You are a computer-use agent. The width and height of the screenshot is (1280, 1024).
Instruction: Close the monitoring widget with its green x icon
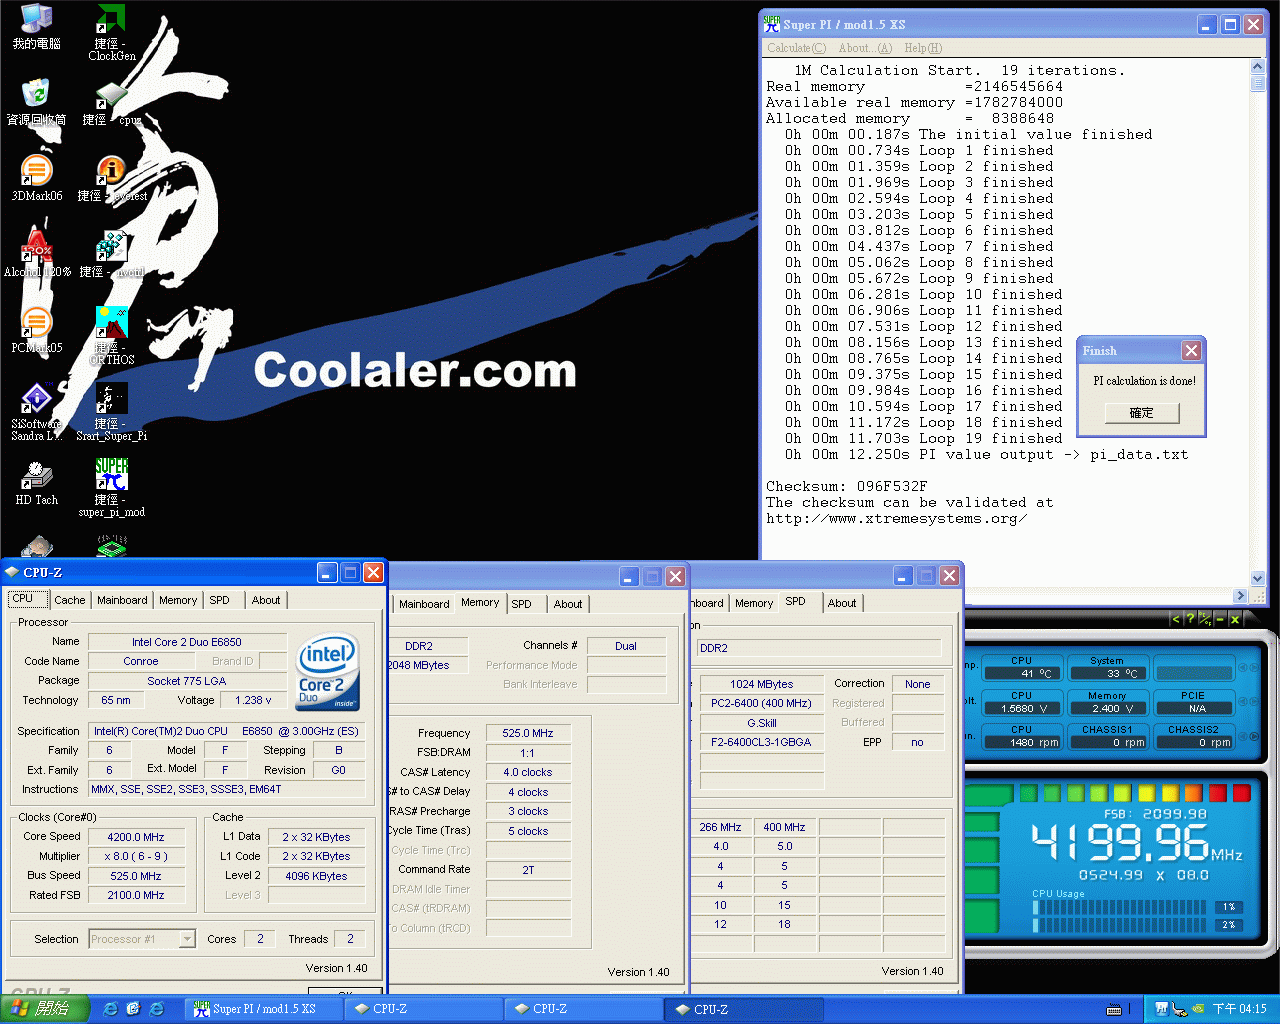pyautogui.click(x=1235, y=619)
